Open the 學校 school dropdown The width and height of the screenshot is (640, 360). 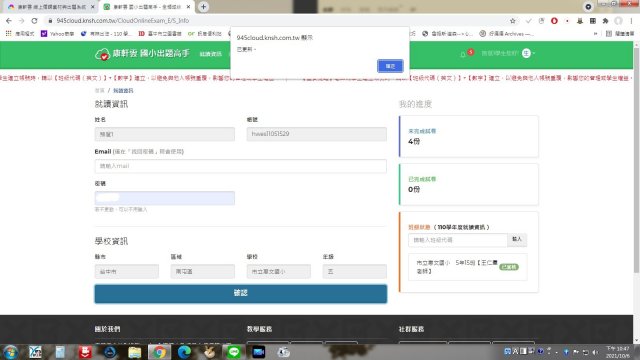pos(278,271)
